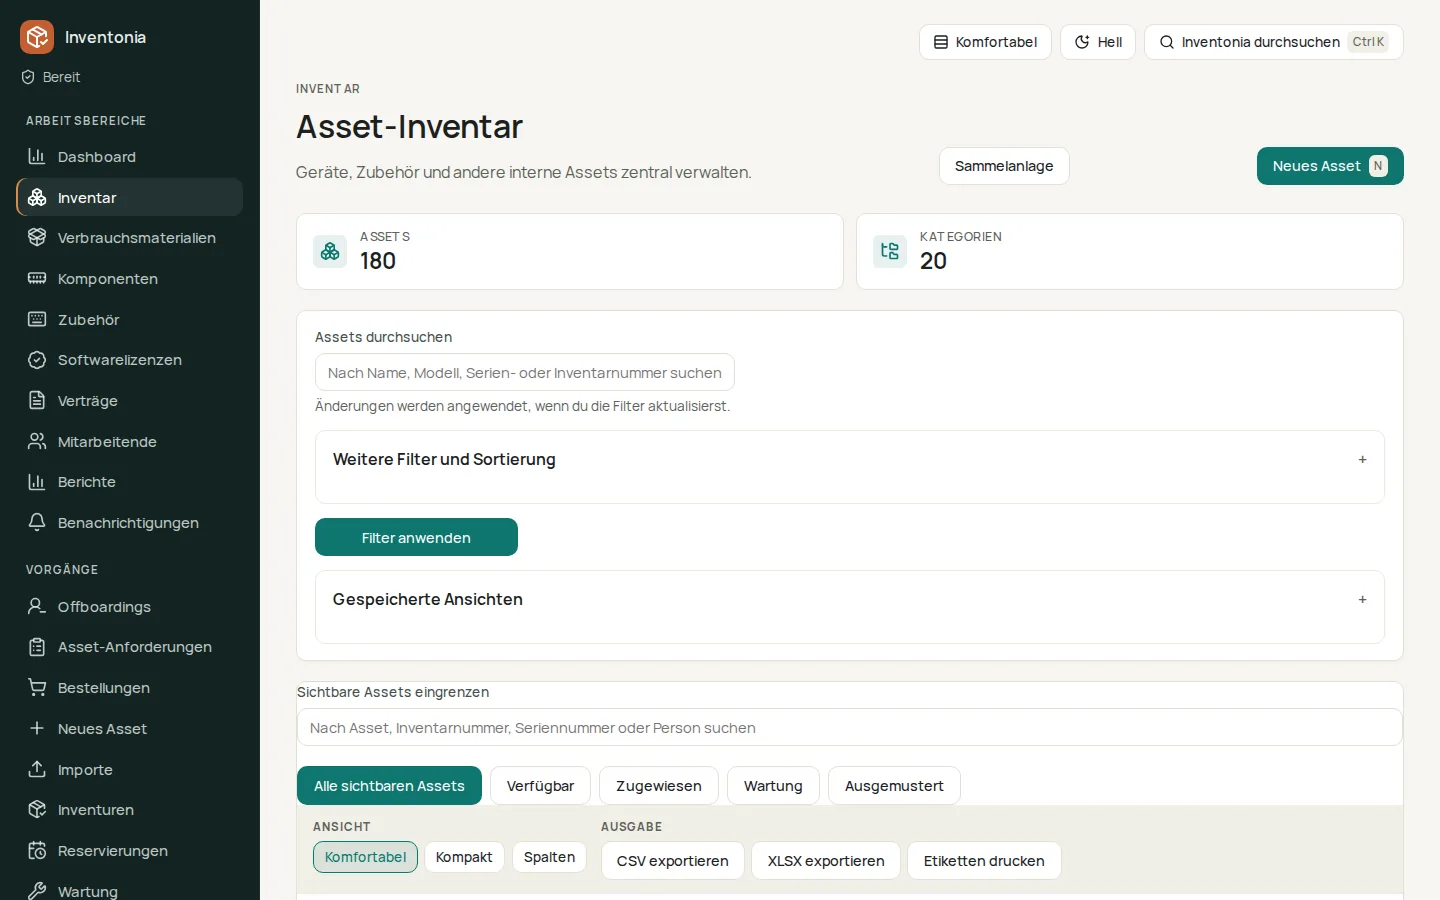Click the plus icon beside Neues Asset in sidebar

37,728
